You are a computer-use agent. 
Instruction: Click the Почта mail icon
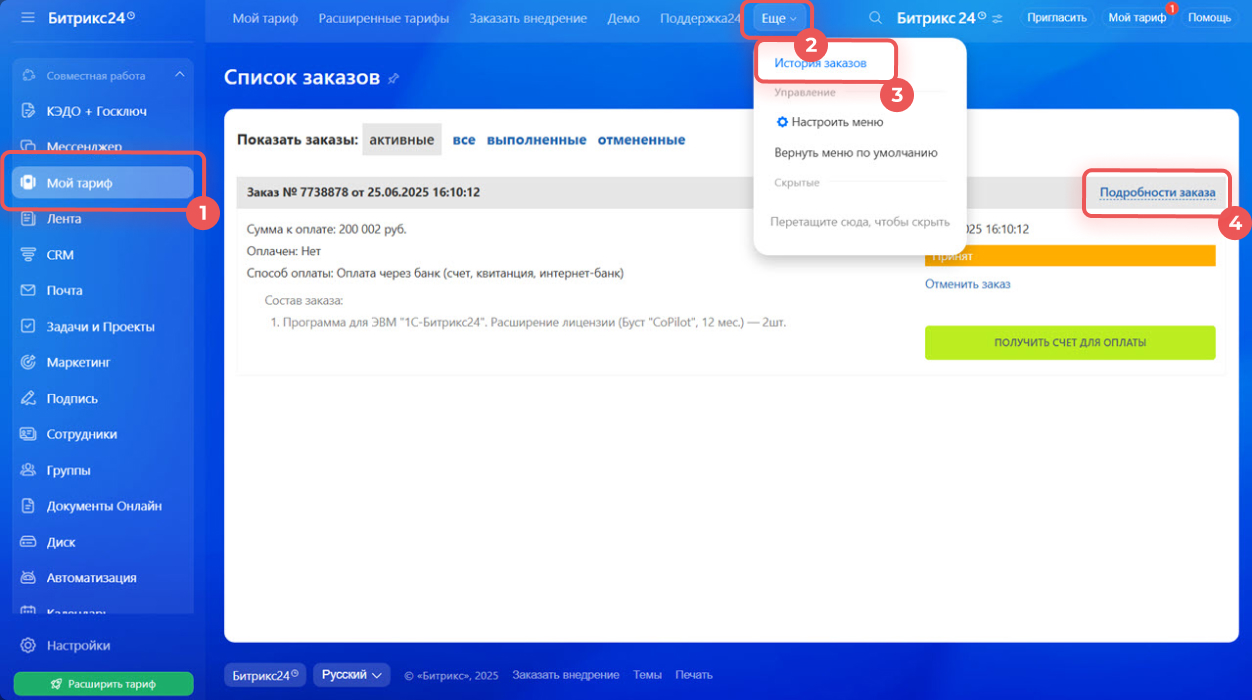coord(29,291)
